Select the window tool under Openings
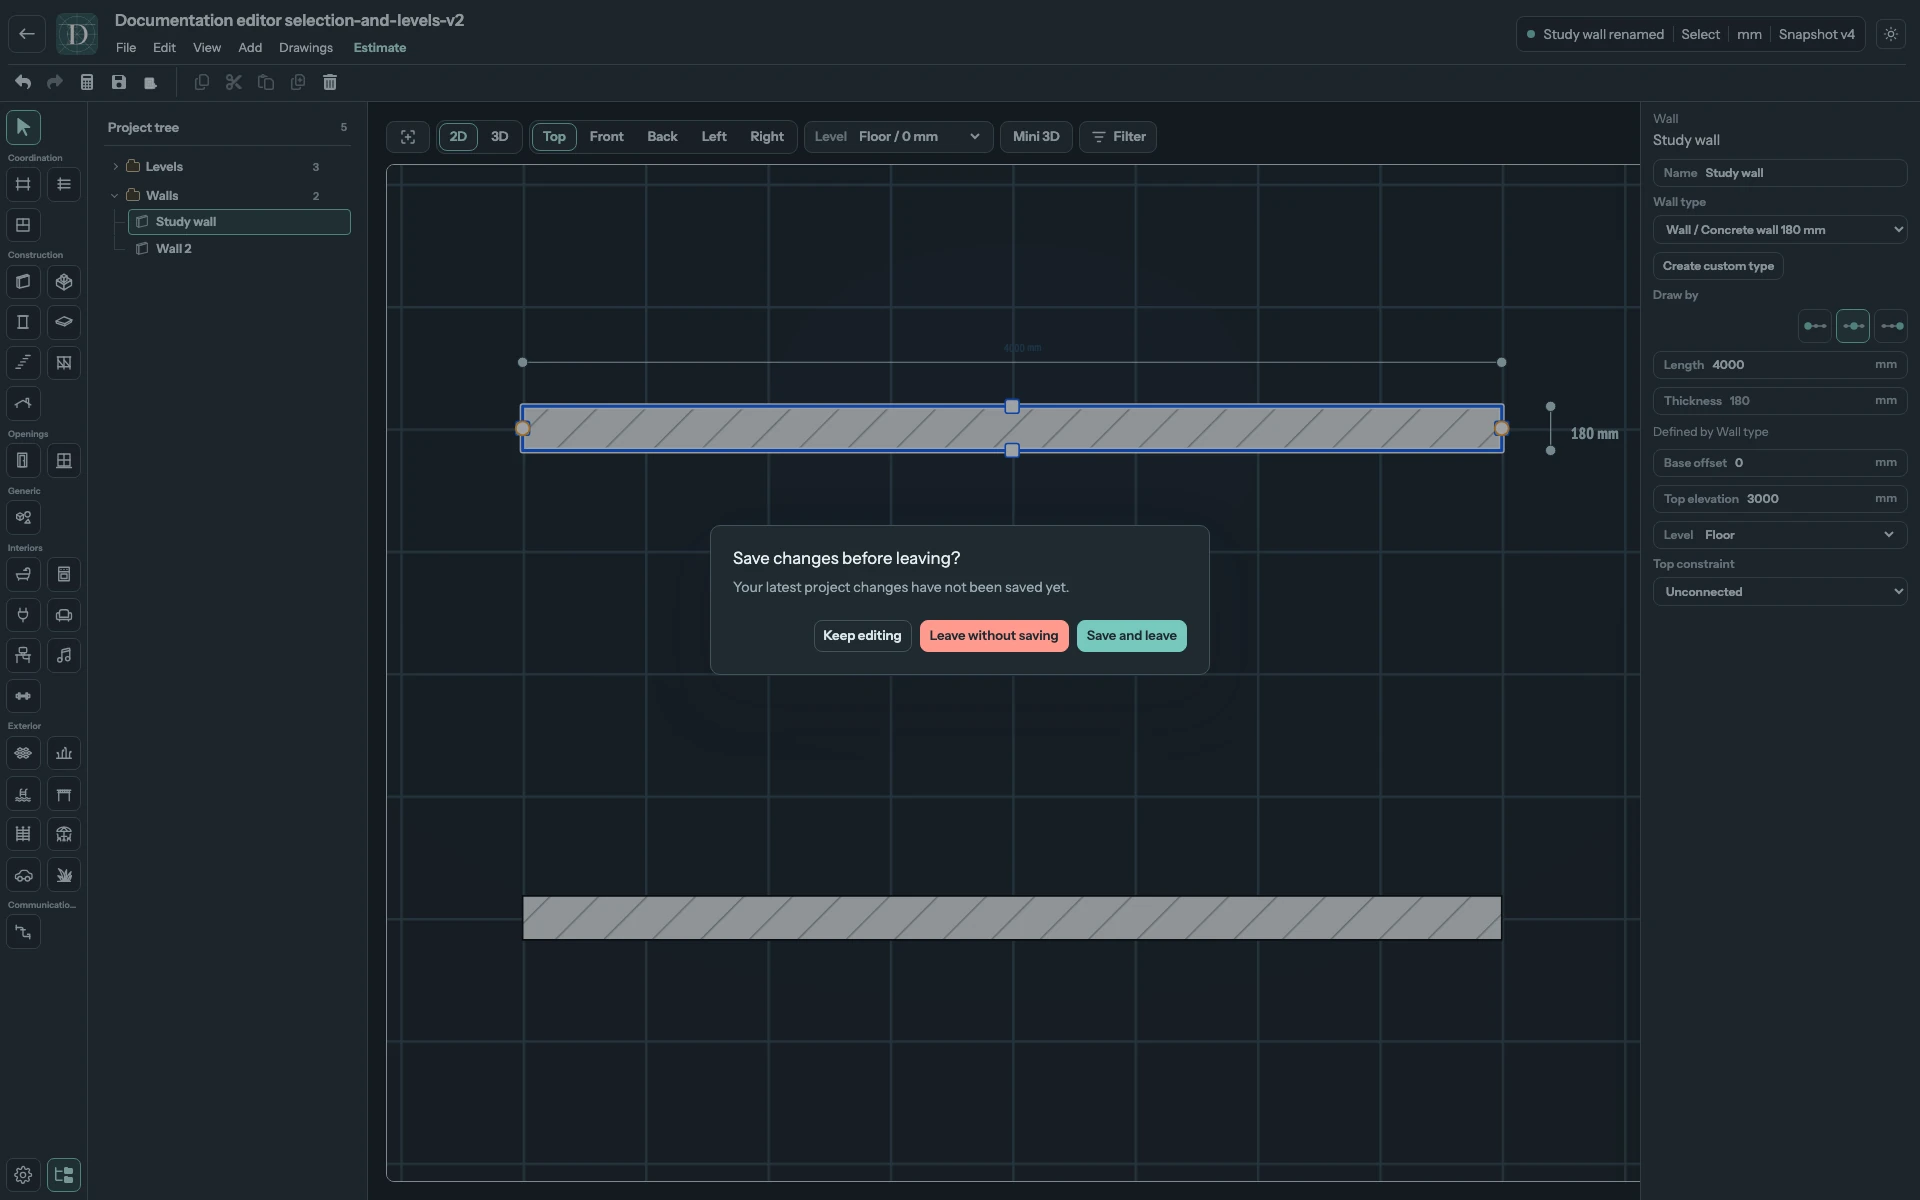The width and height of the screenshot is (1920, 1200). click(x=64, y=461)
